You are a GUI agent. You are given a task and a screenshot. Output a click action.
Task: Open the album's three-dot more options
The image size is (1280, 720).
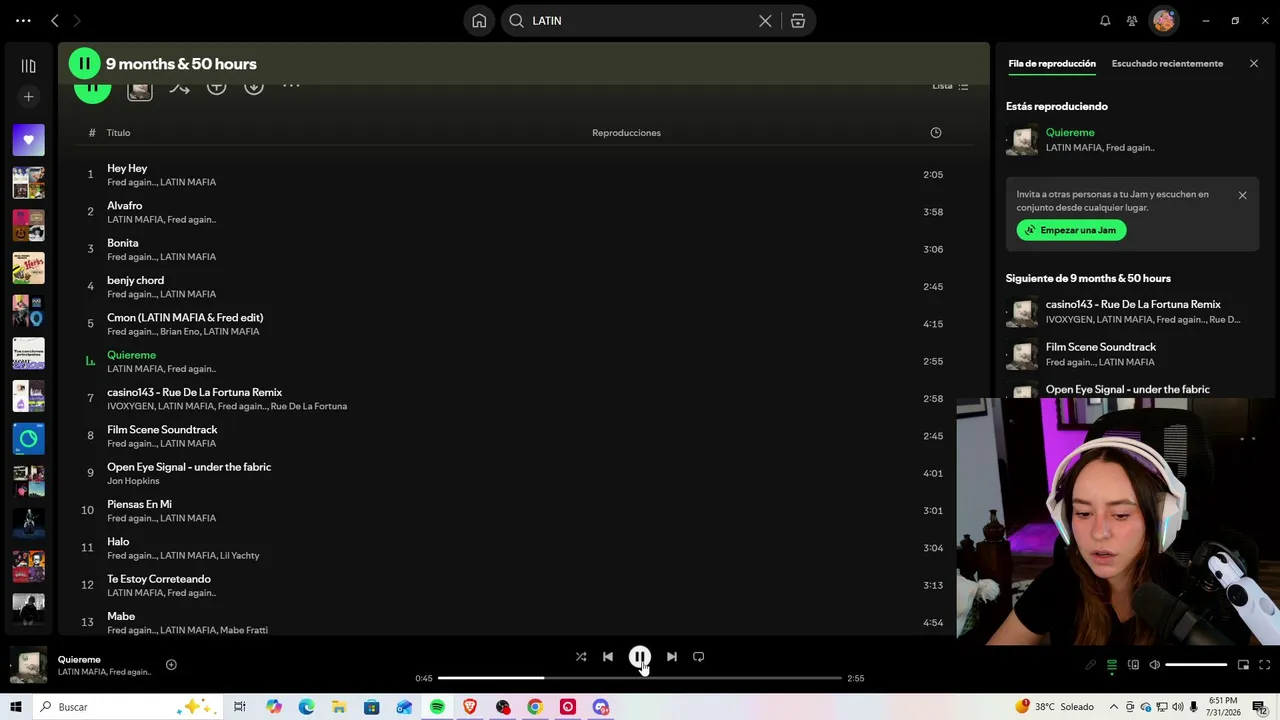(x=291, y=86)
